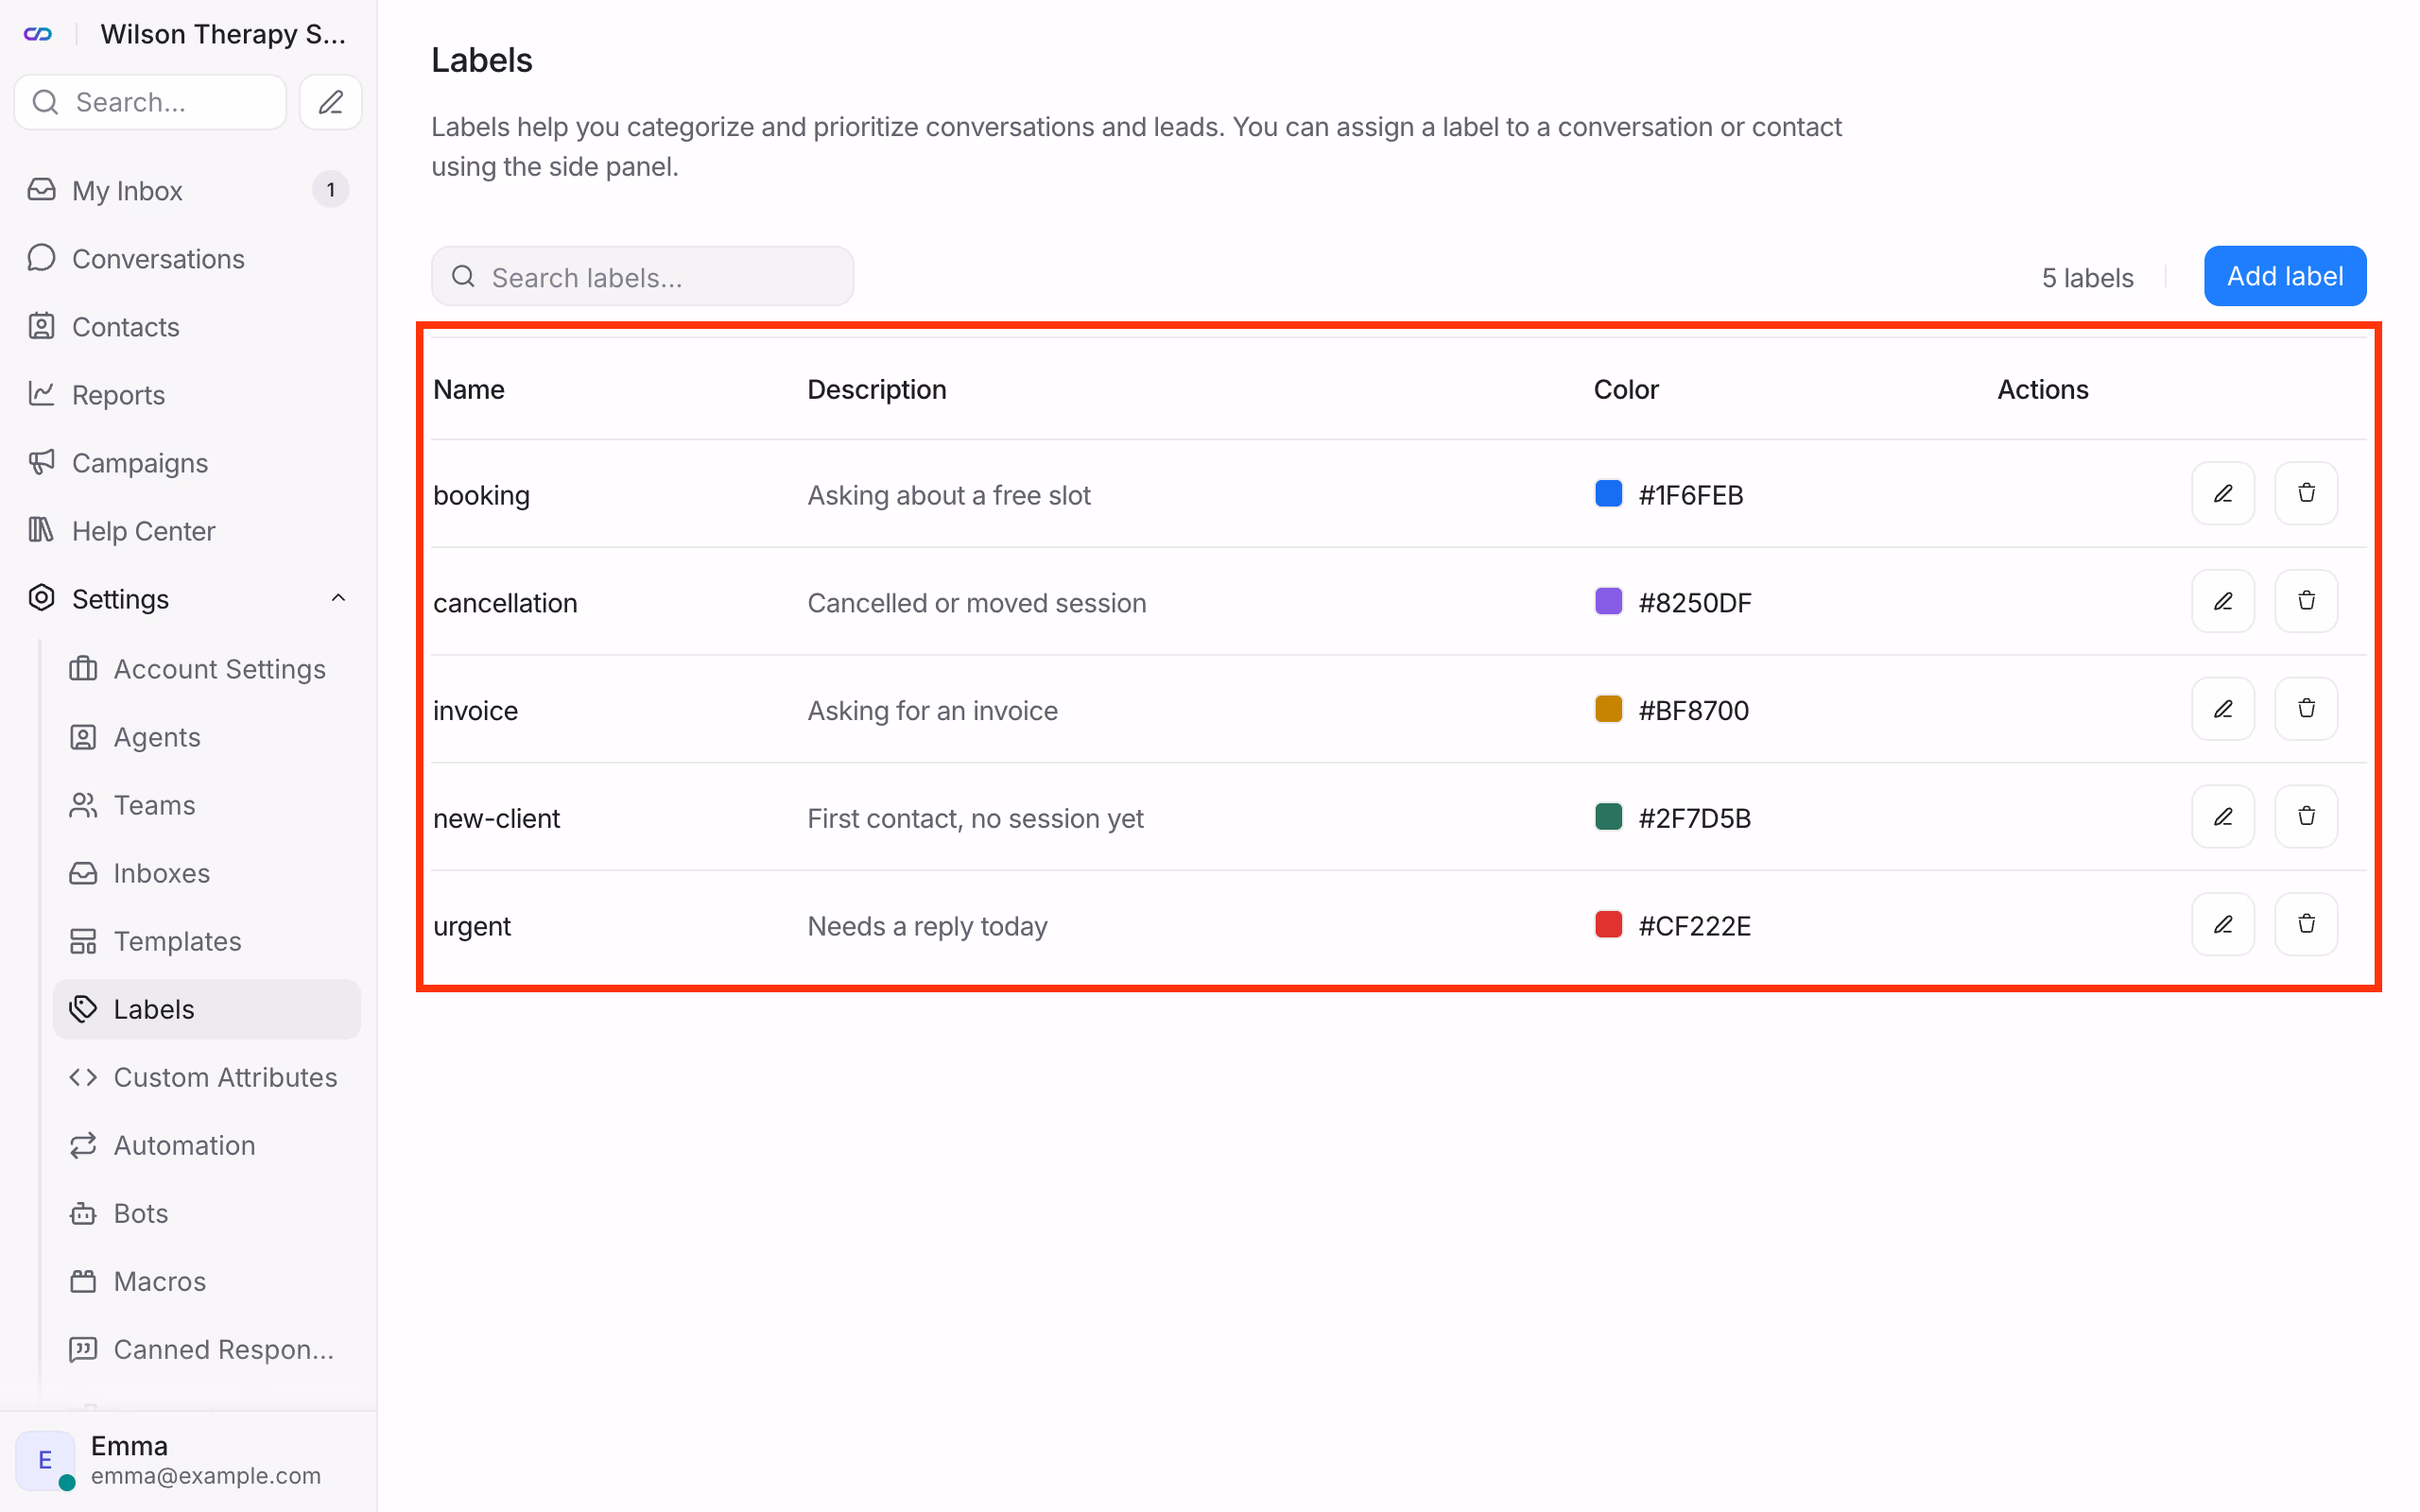The height and width of the screenshot is (1512, 2420).
Task: Open Help Center
Action: click(x=188, y=530)
